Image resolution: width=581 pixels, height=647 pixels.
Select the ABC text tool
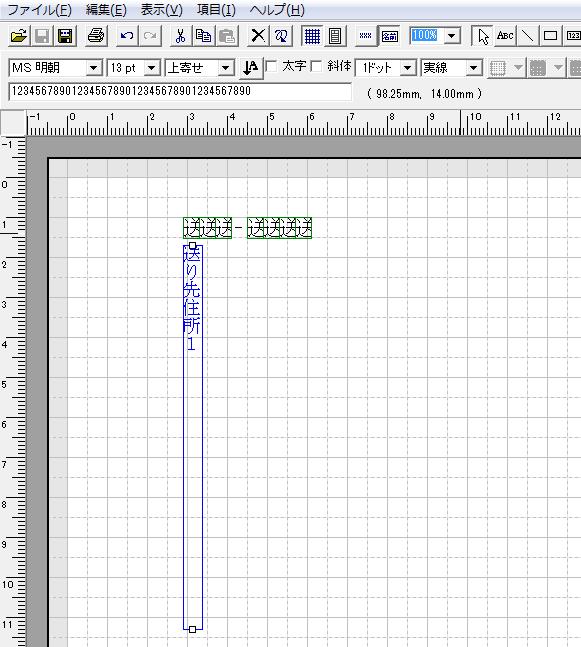[505, 36]
